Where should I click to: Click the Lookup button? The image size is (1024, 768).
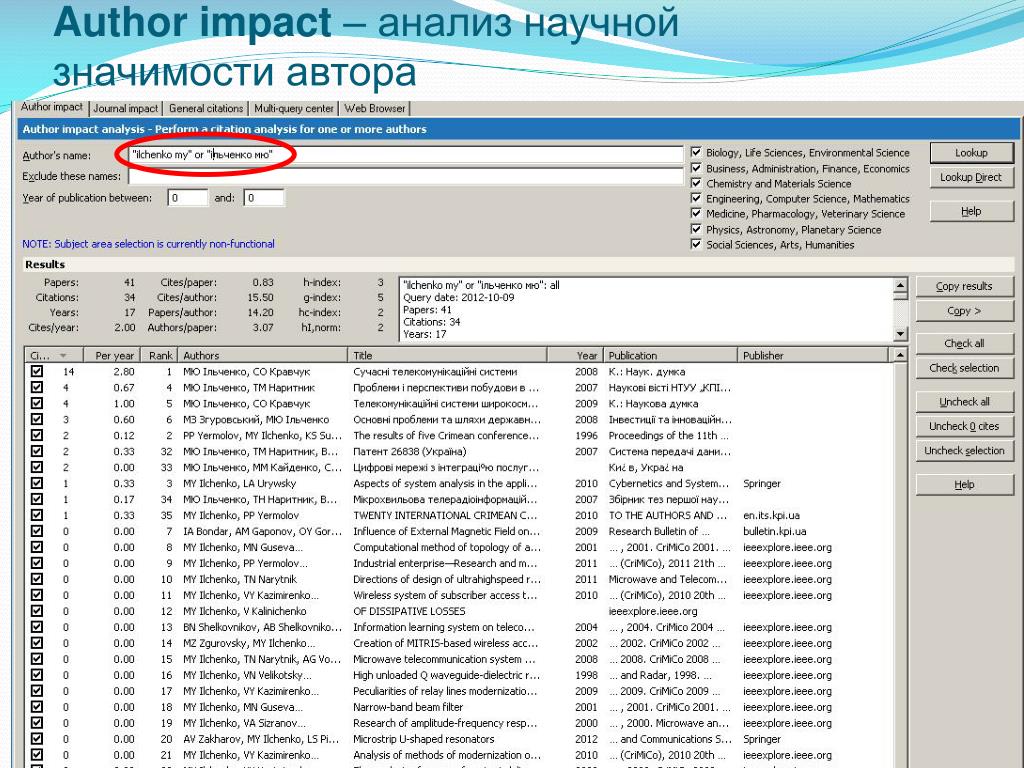click(971, 153)
